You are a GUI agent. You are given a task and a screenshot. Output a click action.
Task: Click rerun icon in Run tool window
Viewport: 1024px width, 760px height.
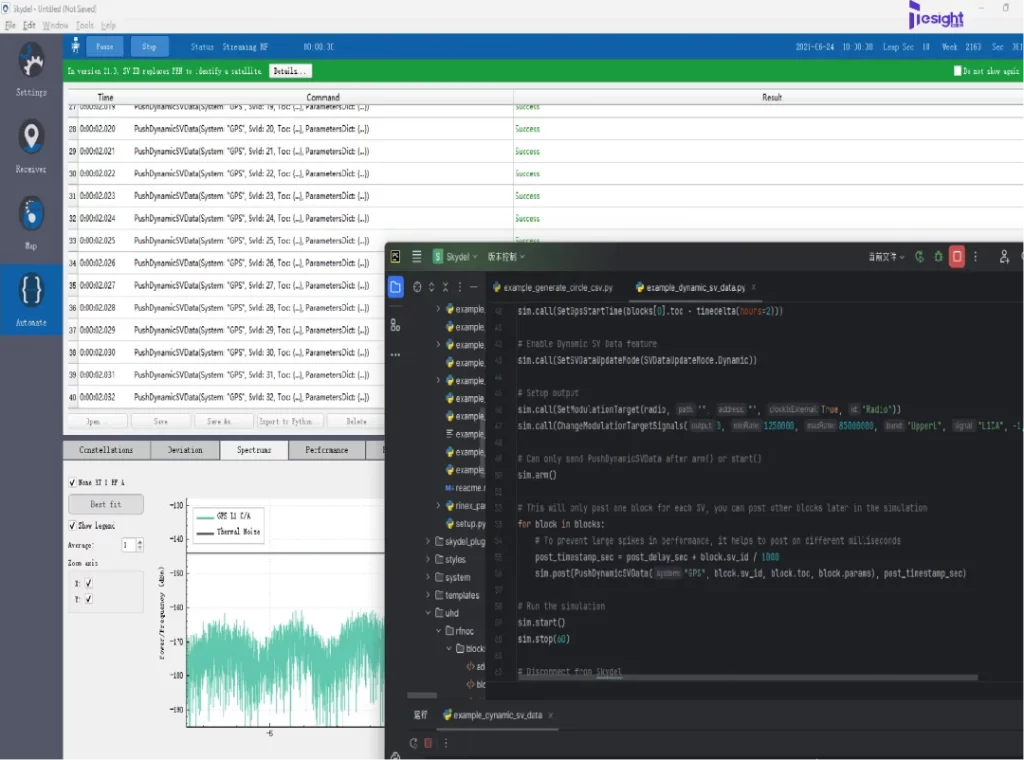pyautogui.click(x=413, y=742)
